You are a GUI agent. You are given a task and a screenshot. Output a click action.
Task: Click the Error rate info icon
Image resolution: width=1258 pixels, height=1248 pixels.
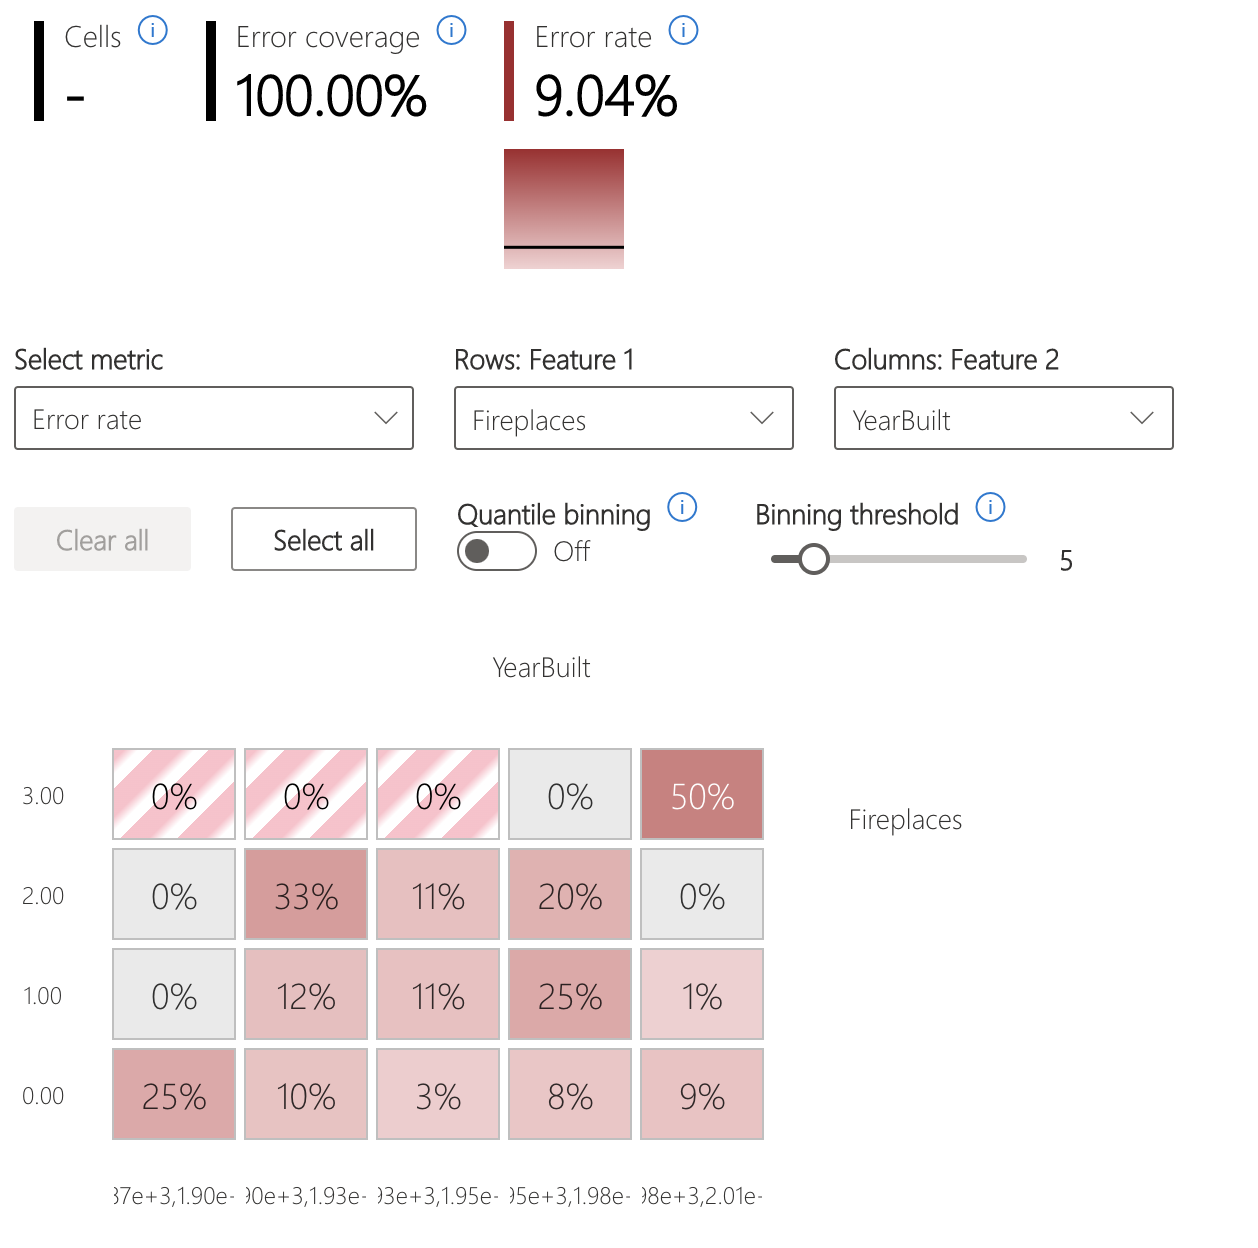click(x=683, y=30)
